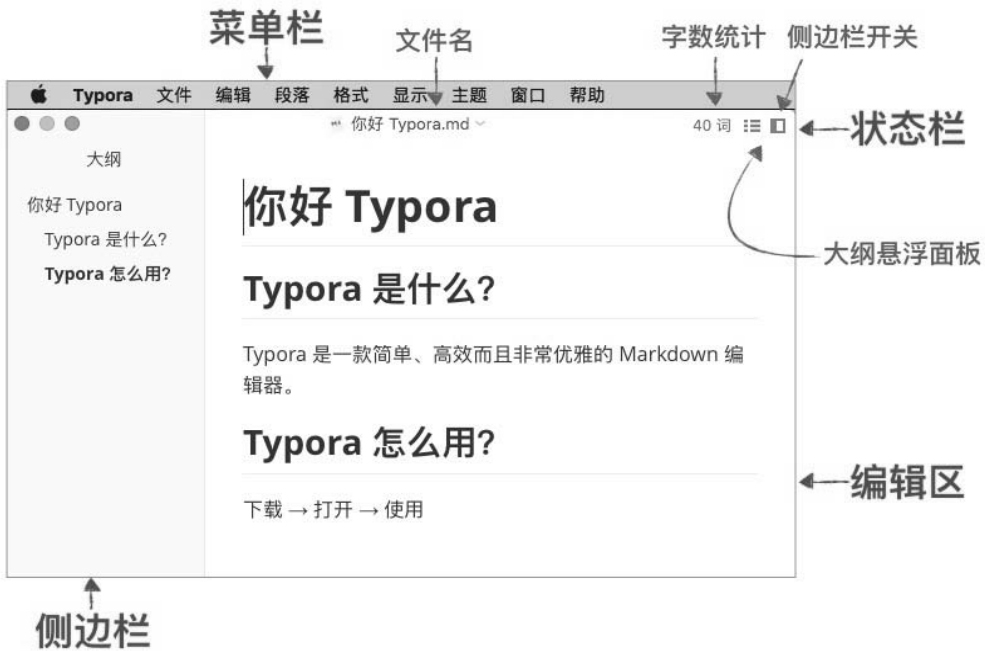Jump to Typora 怎么用? in outline
985x651 pixels.
coord(108,274)
